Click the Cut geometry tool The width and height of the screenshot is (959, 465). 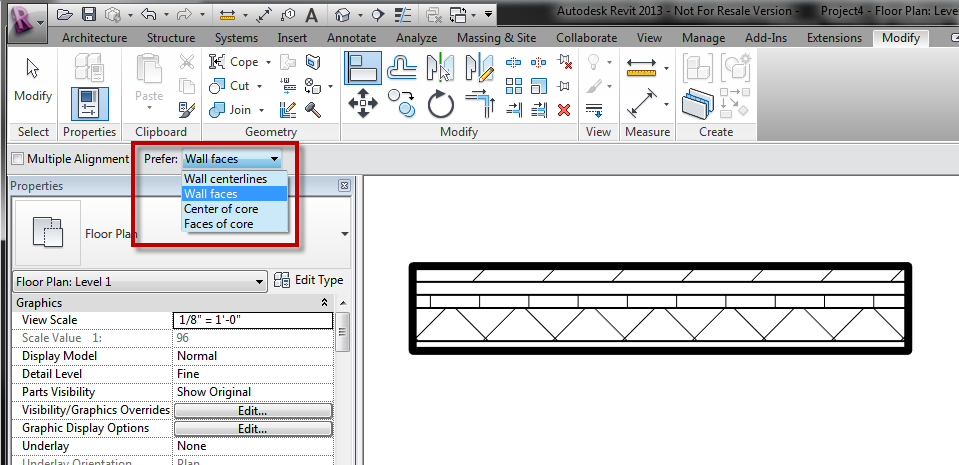point(229,86)
